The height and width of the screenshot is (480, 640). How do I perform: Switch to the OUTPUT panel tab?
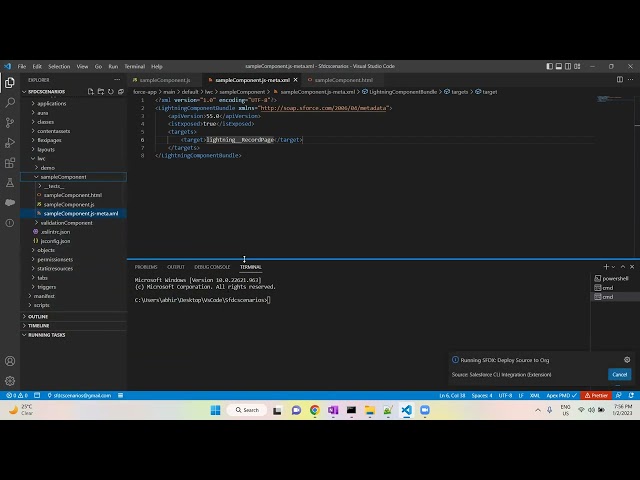click(176, 267)
